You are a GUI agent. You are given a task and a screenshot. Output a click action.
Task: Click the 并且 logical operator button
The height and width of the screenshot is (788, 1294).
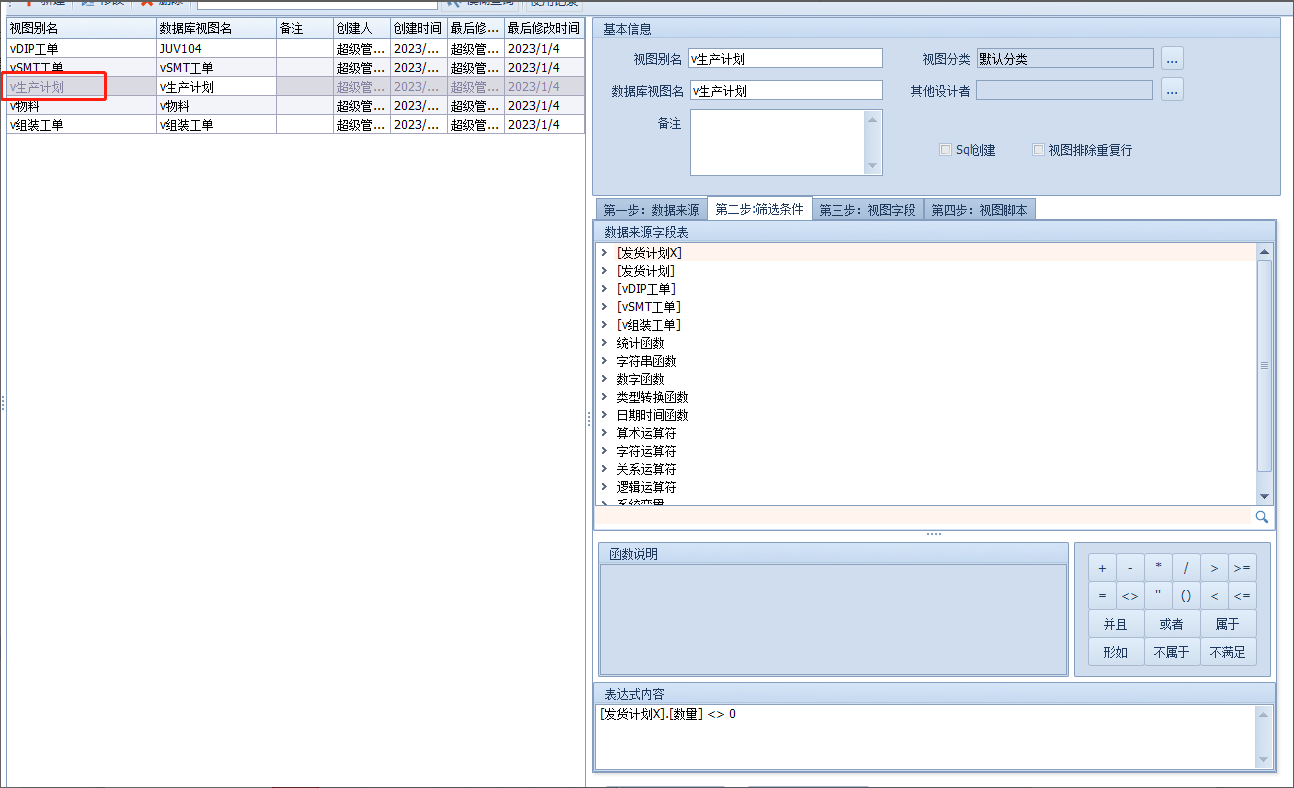1116,624
